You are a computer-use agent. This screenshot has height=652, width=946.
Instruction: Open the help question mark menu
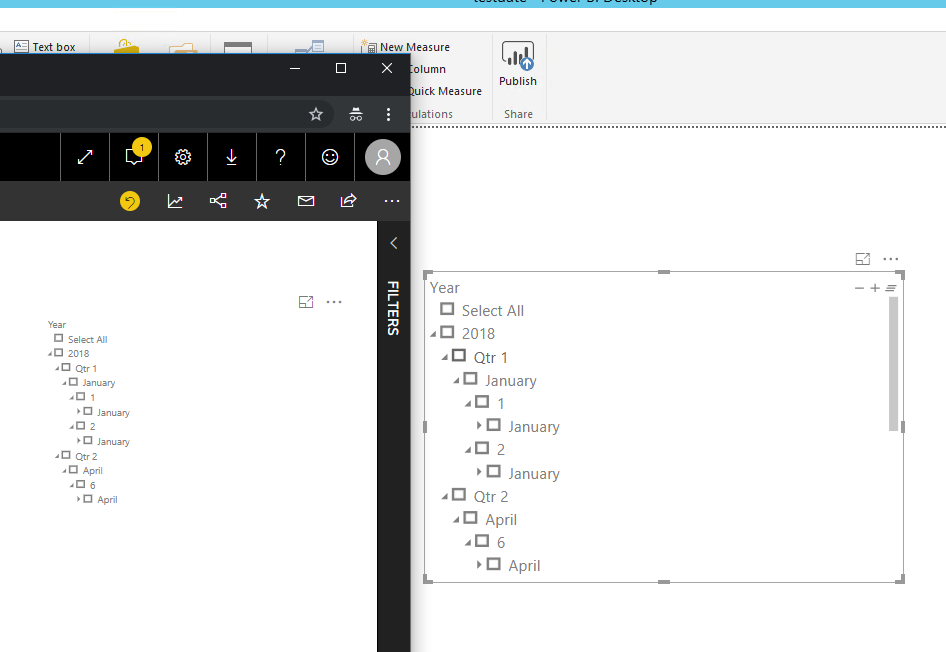tap(281, 157)
